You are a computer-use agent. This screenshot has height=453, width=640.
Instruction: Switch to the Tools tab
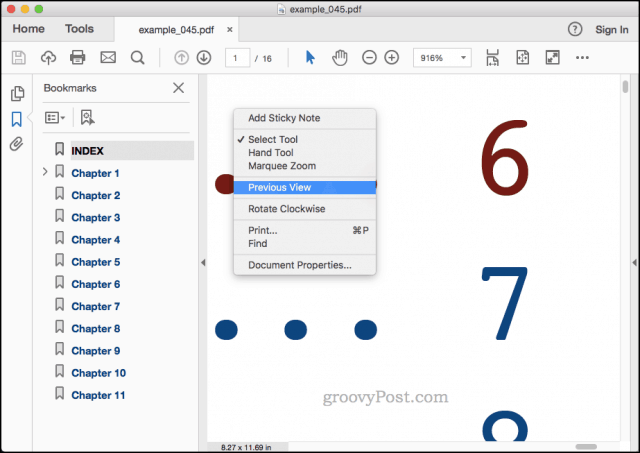79,29
